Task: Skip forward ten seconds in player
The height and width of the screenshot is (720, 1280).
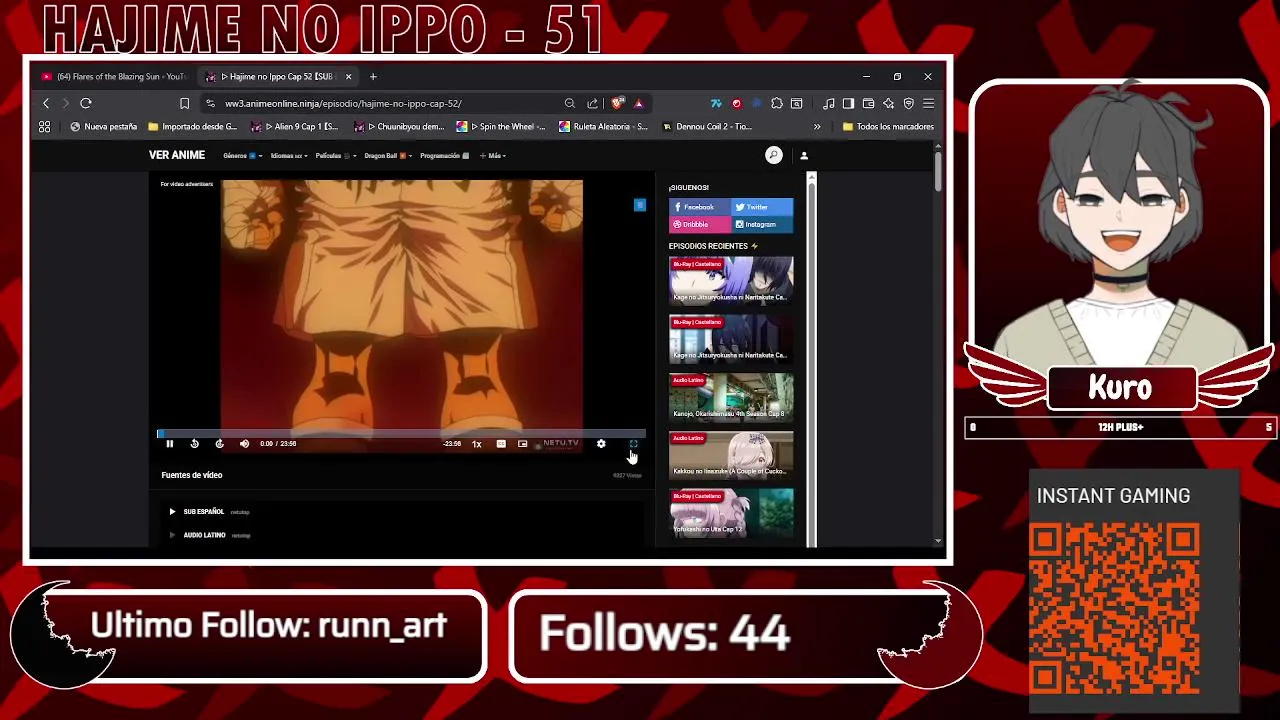Action: pyautogui.click(x=219, y=444)
